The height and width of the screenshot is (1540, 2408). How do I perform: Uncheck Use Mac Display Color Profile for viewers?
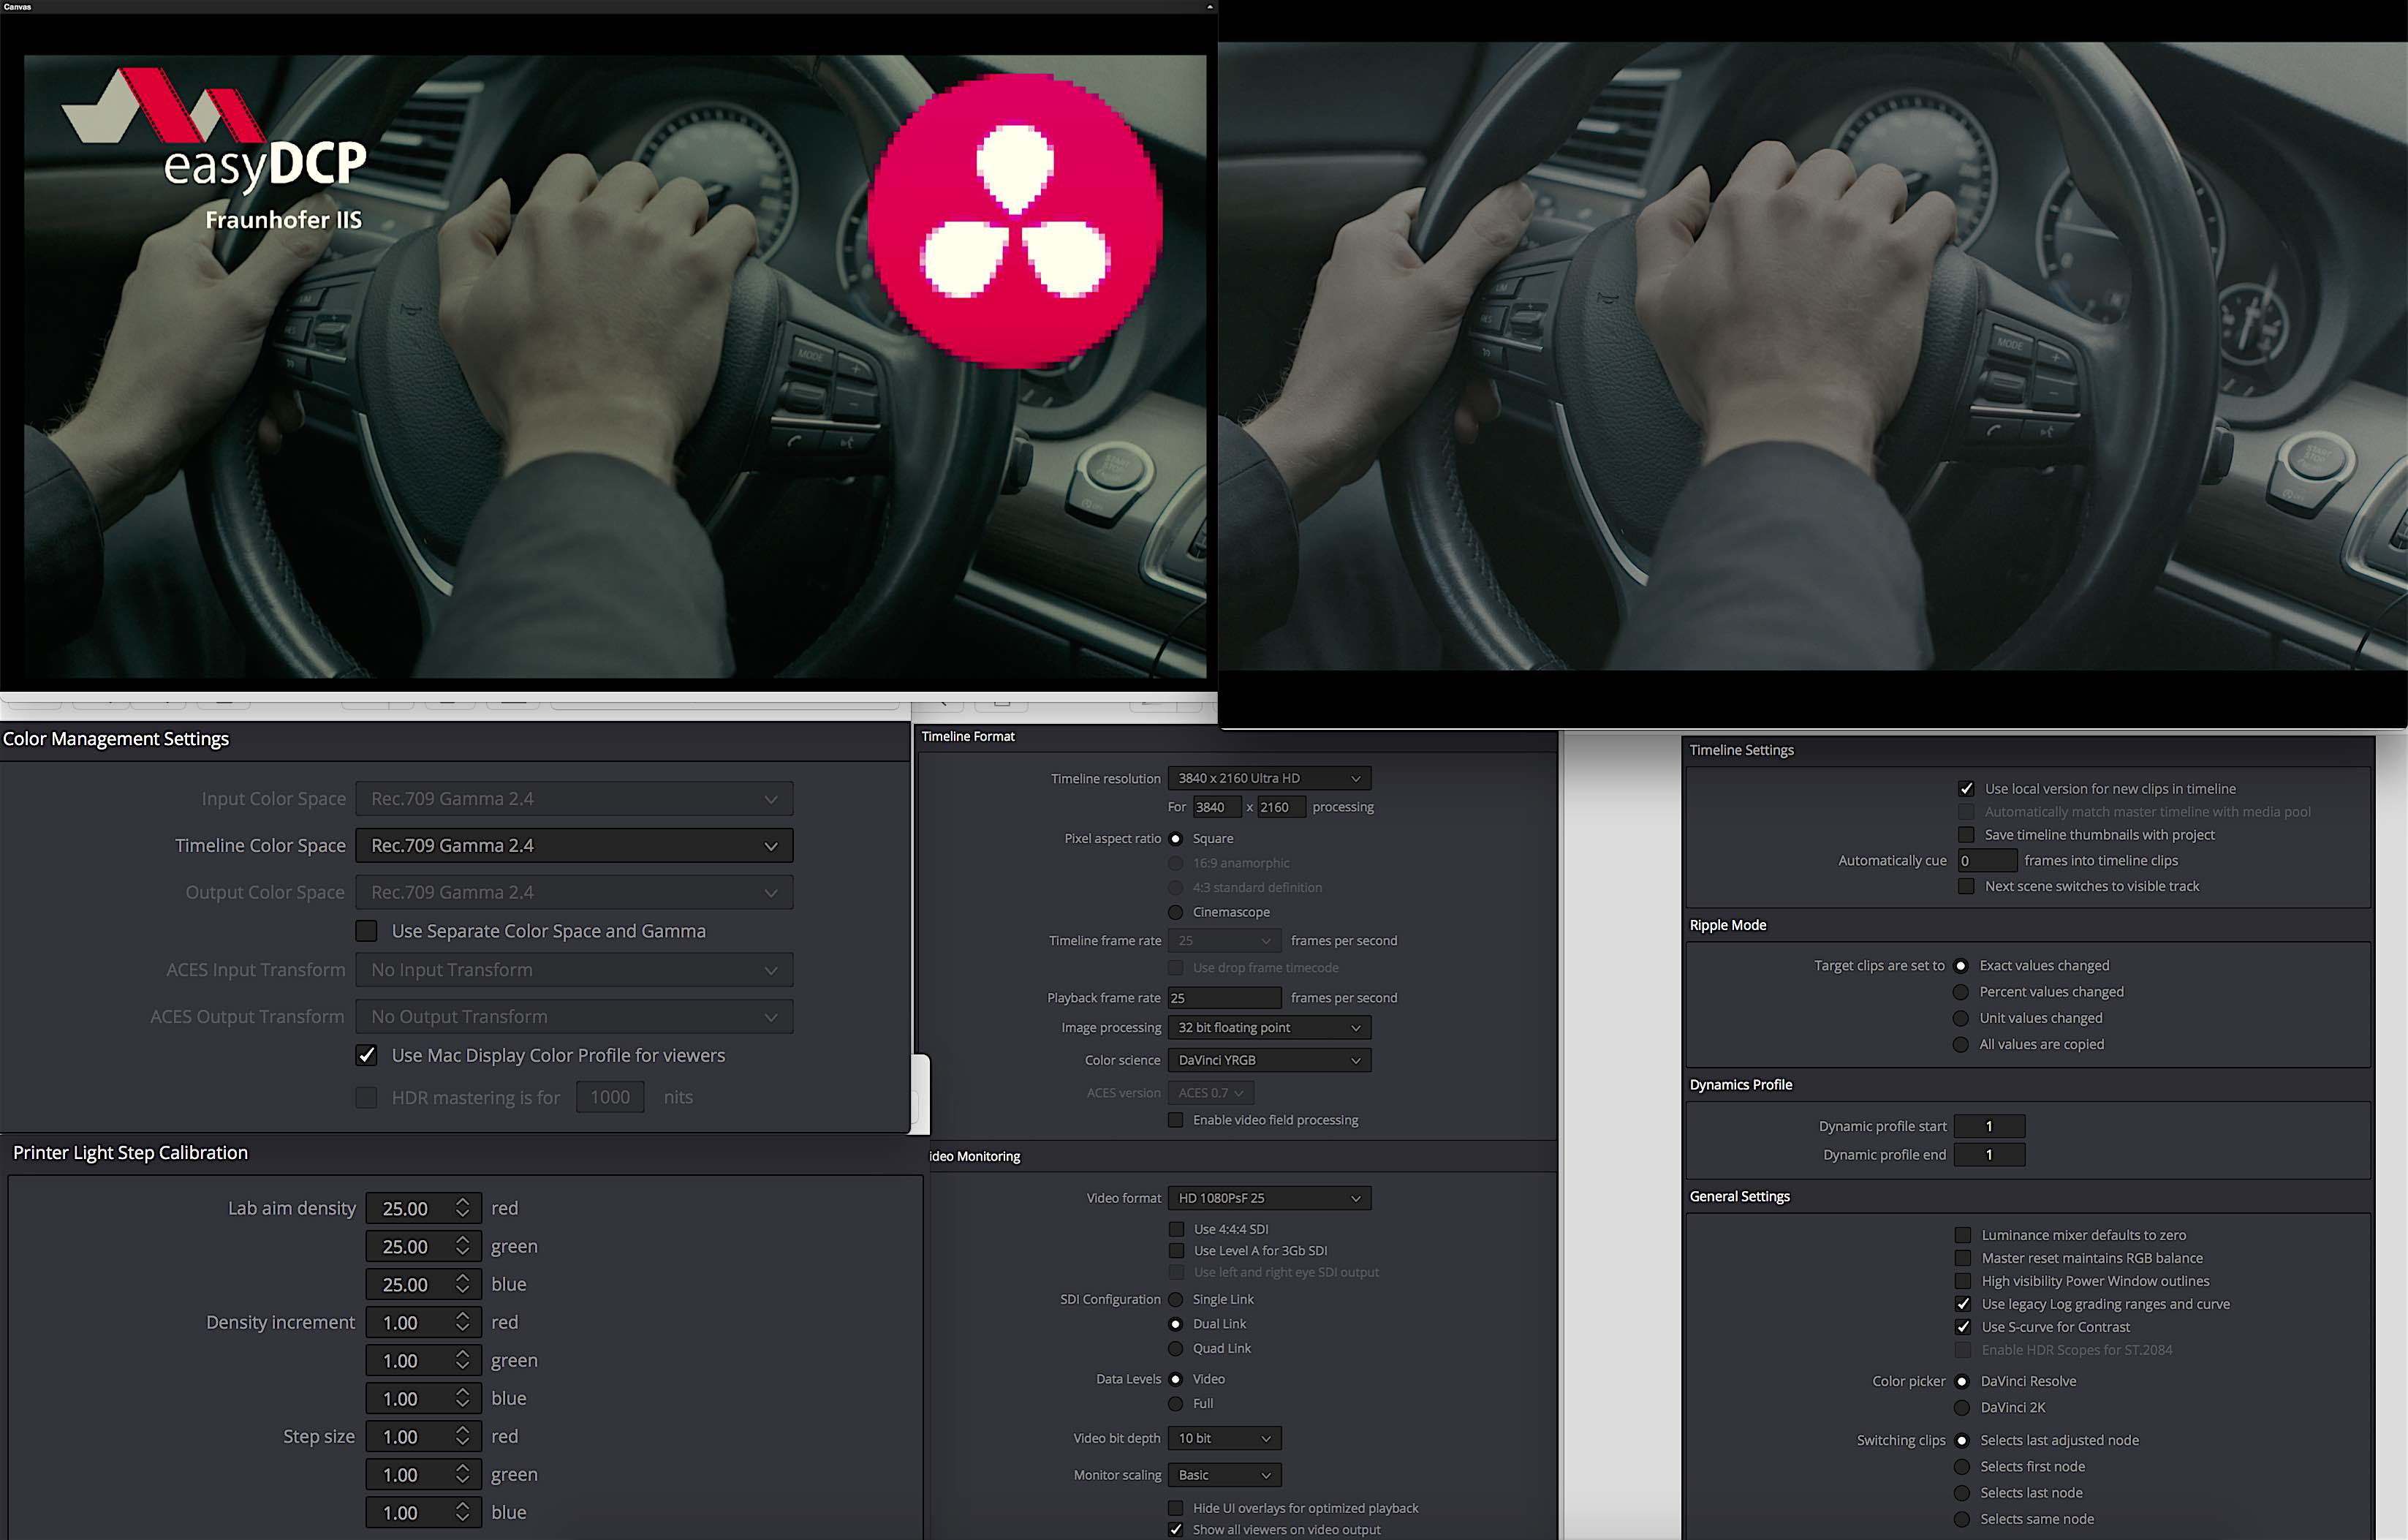tap(367, 1055)
